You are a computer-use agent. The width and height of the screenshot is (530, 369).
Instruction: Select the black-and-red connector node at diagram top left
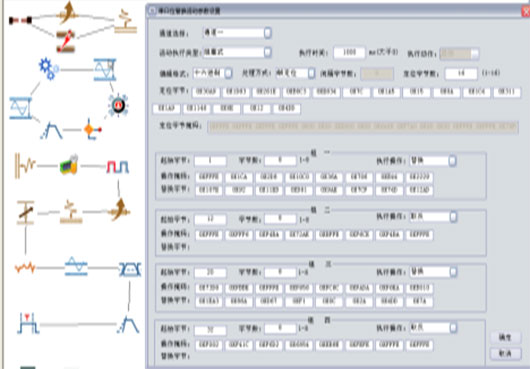[x=20, y=21]
